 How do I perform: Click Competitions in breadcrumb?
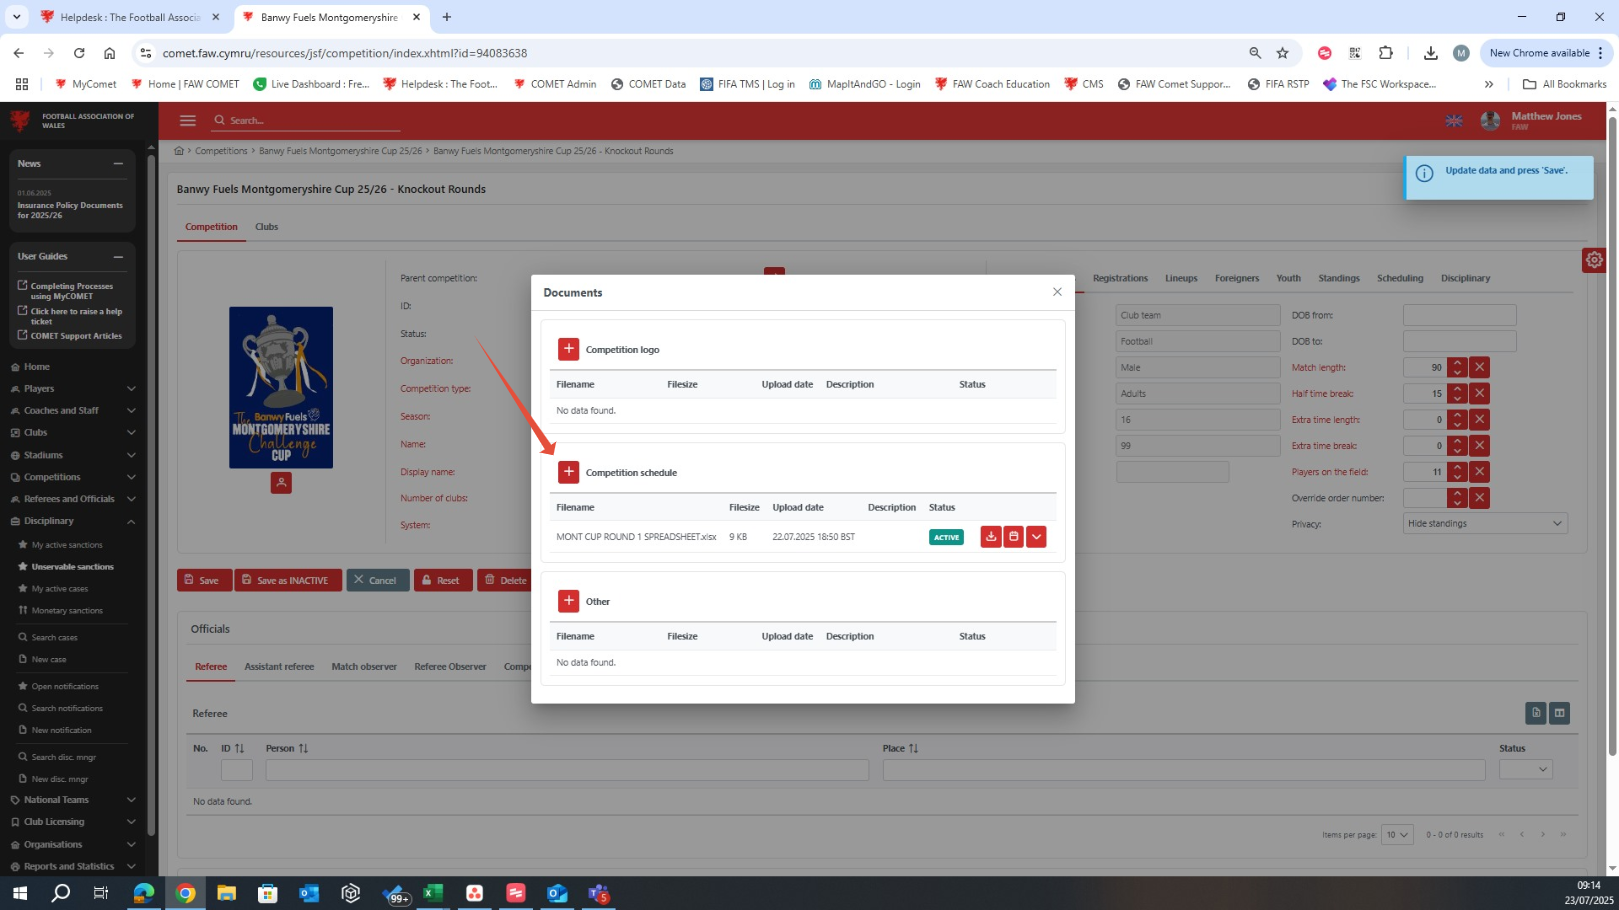(221, 151)
